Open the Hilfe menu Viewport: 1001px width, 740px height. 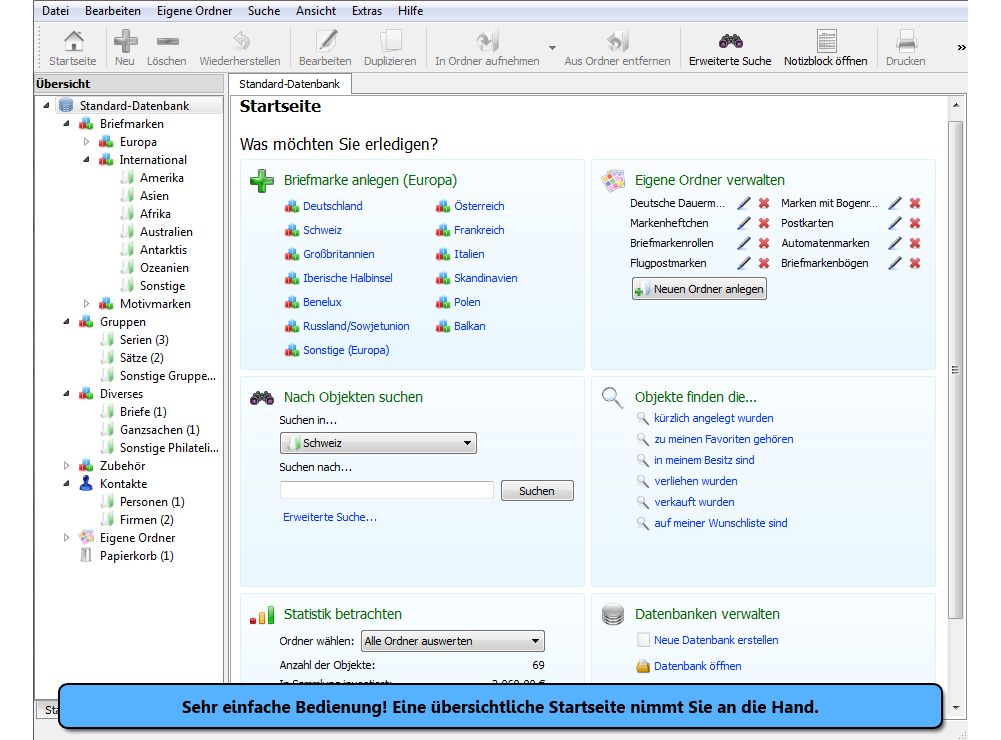coord(410,11)
